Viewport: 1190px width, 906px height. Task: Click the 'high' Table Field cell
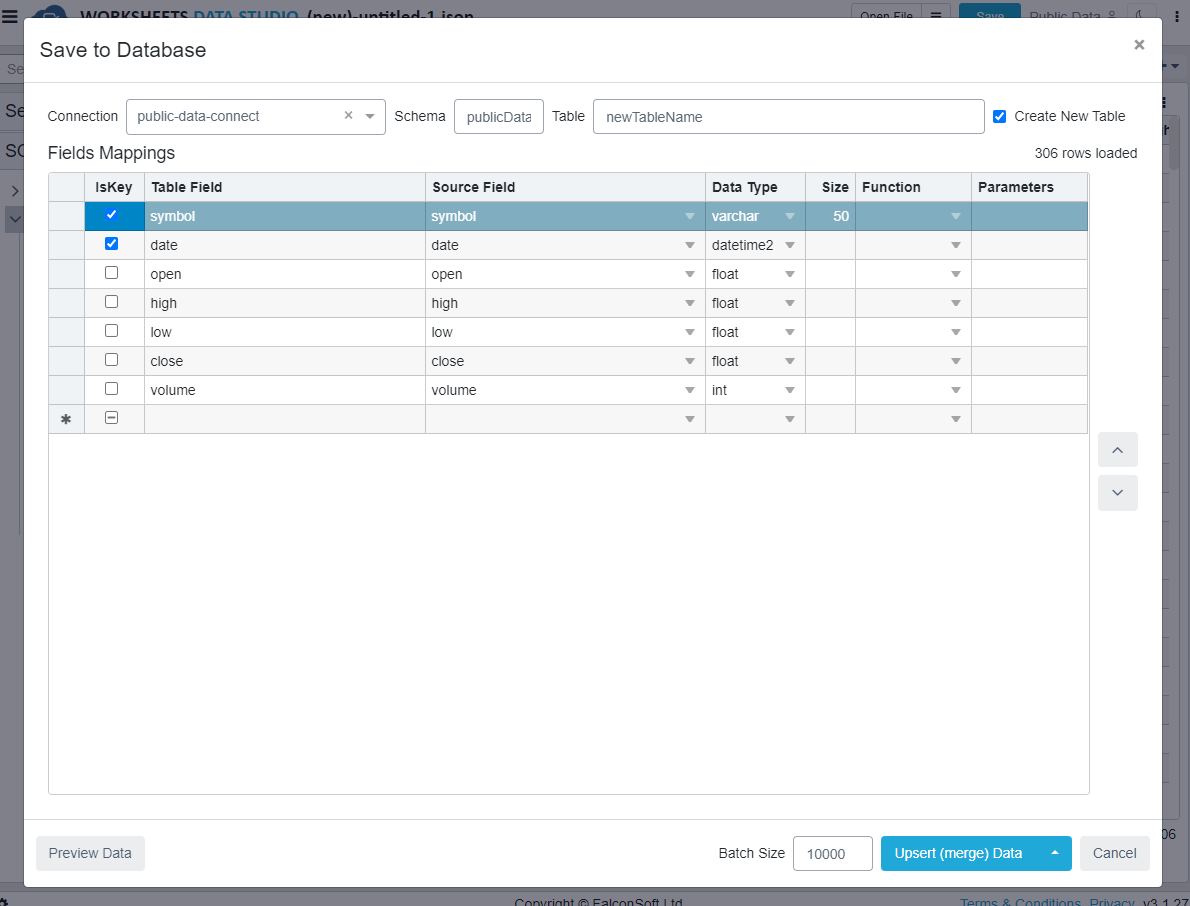tap(285, 304)
